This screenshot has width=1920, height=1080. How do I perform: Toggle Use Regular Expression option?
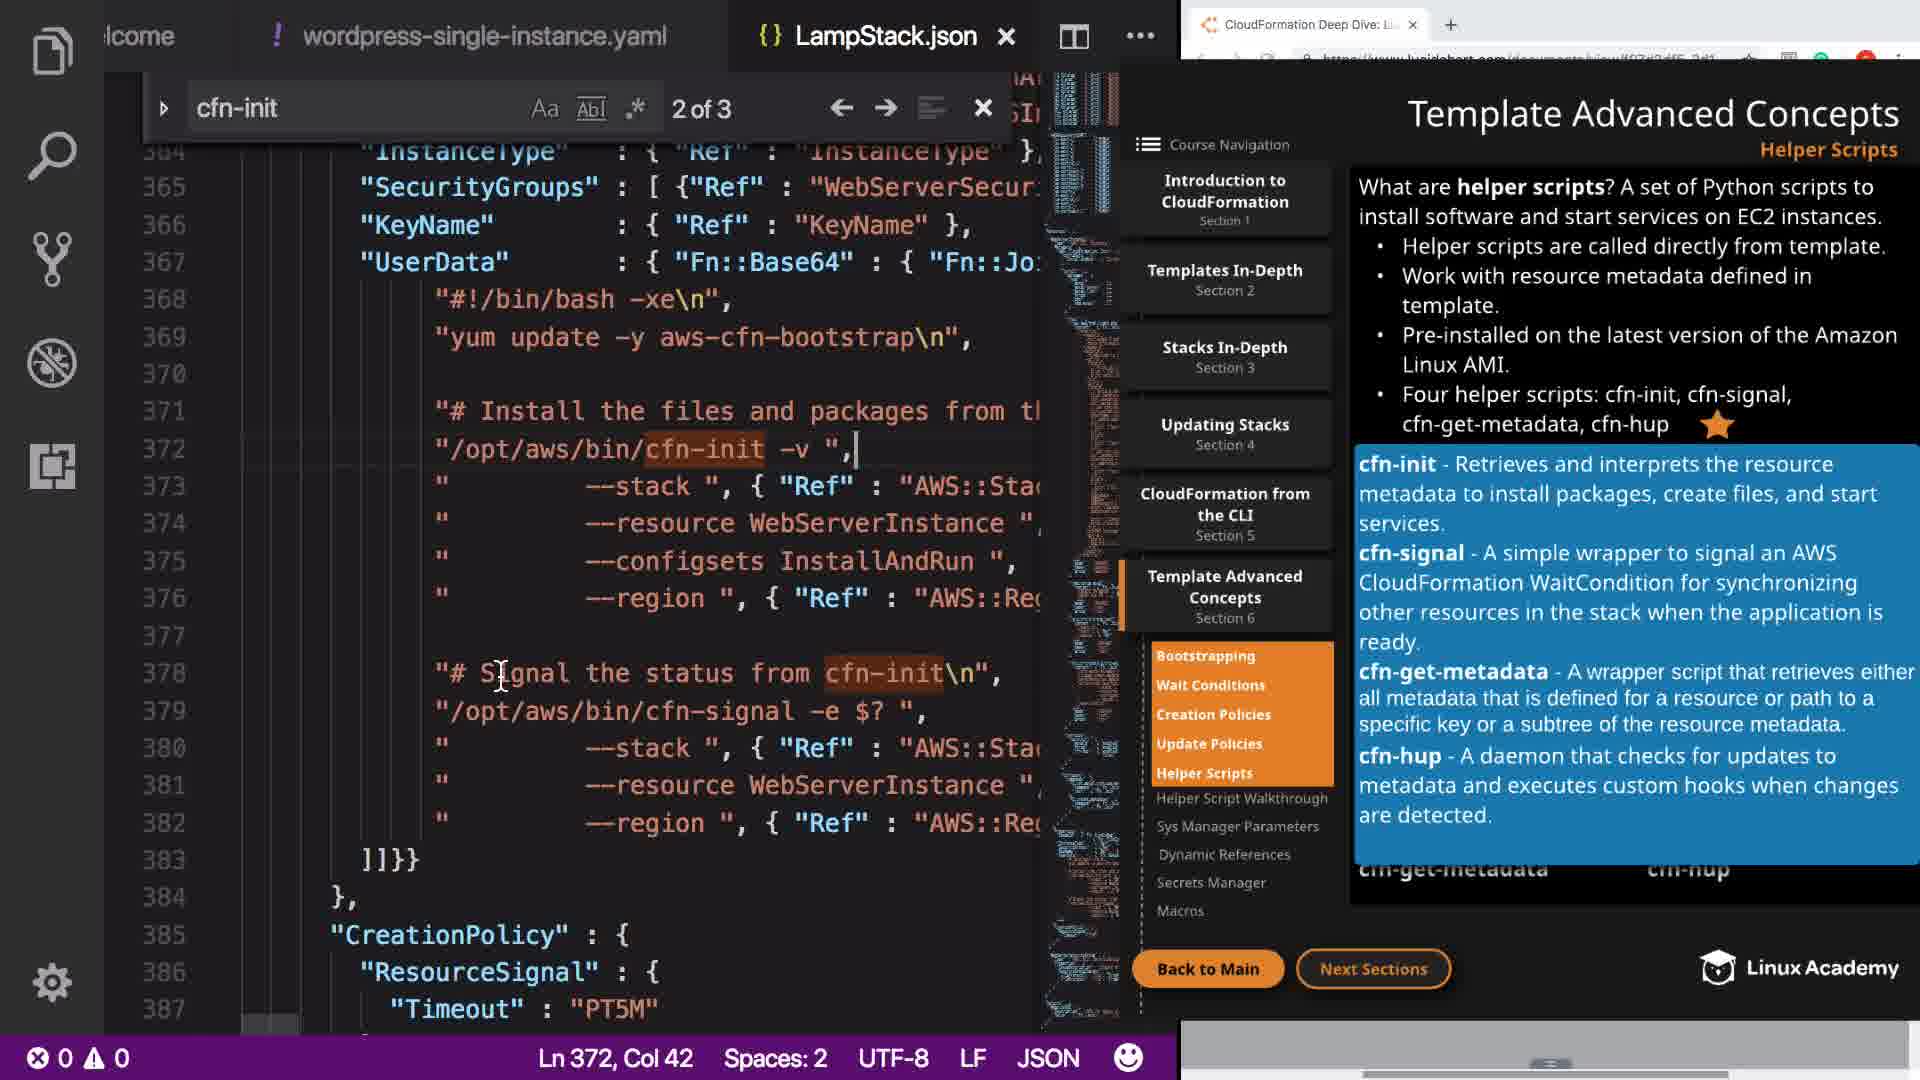tap(635, 108)
